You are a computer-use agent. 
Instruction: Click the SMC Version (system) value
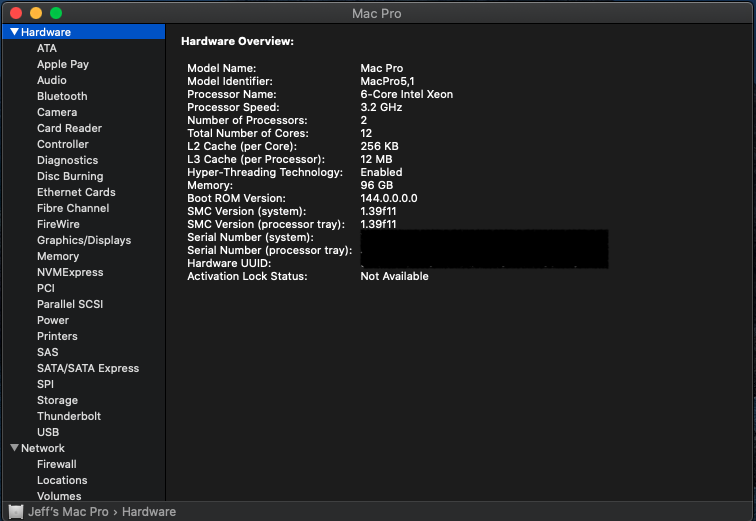(x=378, y=211)
